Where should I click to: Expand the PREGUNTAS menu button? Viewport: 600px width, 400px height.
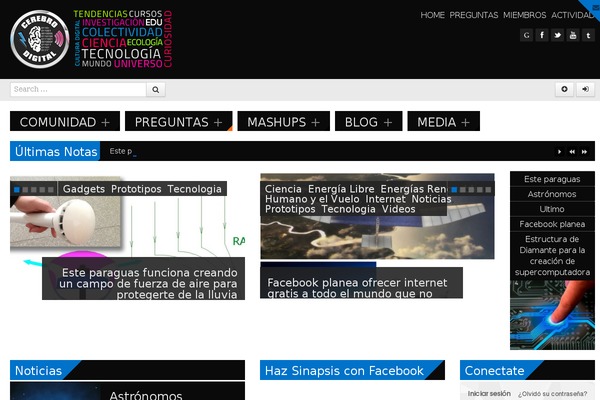tap(178, 121)
